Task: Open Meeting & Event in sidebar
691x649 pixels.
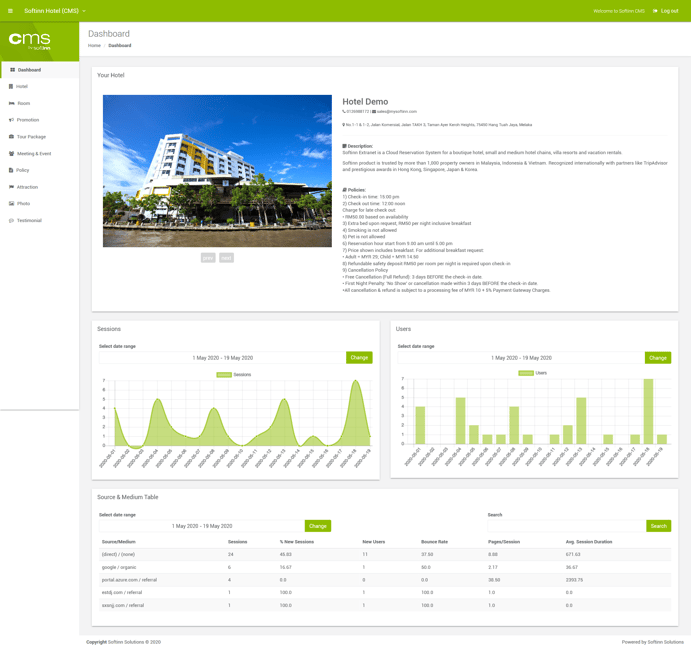Action: (33, 154)
